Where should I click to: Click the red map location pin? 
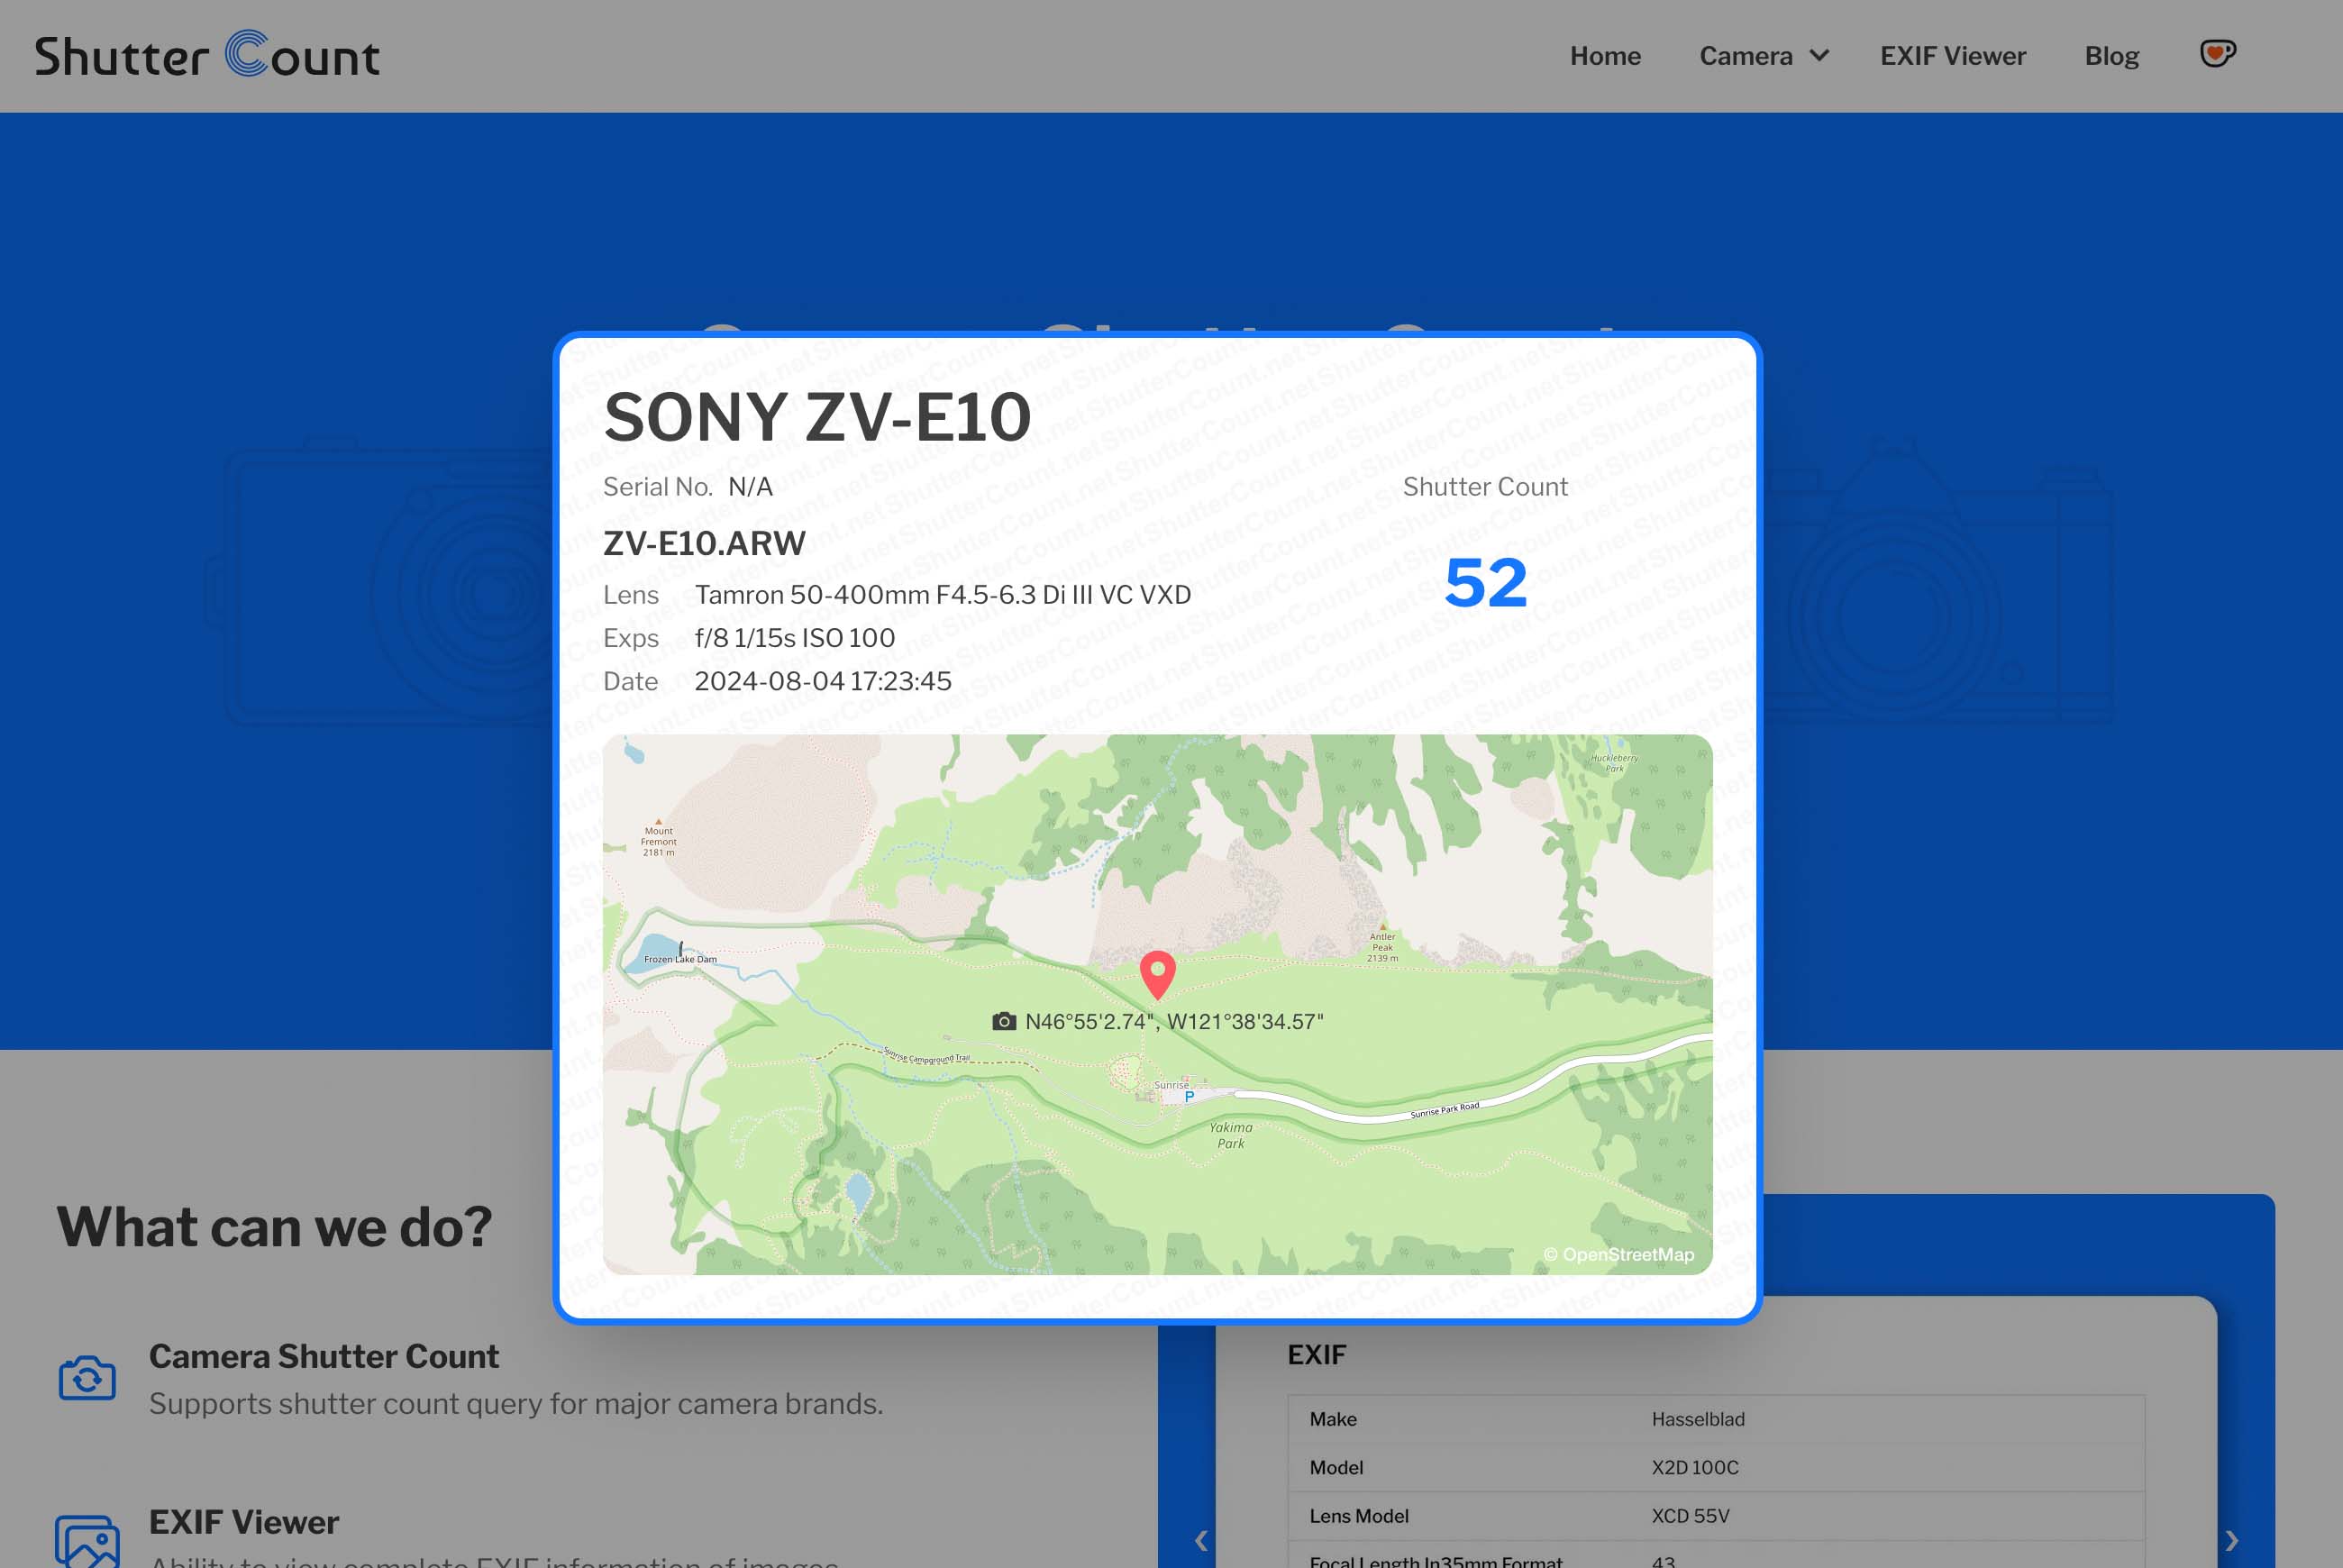(1157, 975)
